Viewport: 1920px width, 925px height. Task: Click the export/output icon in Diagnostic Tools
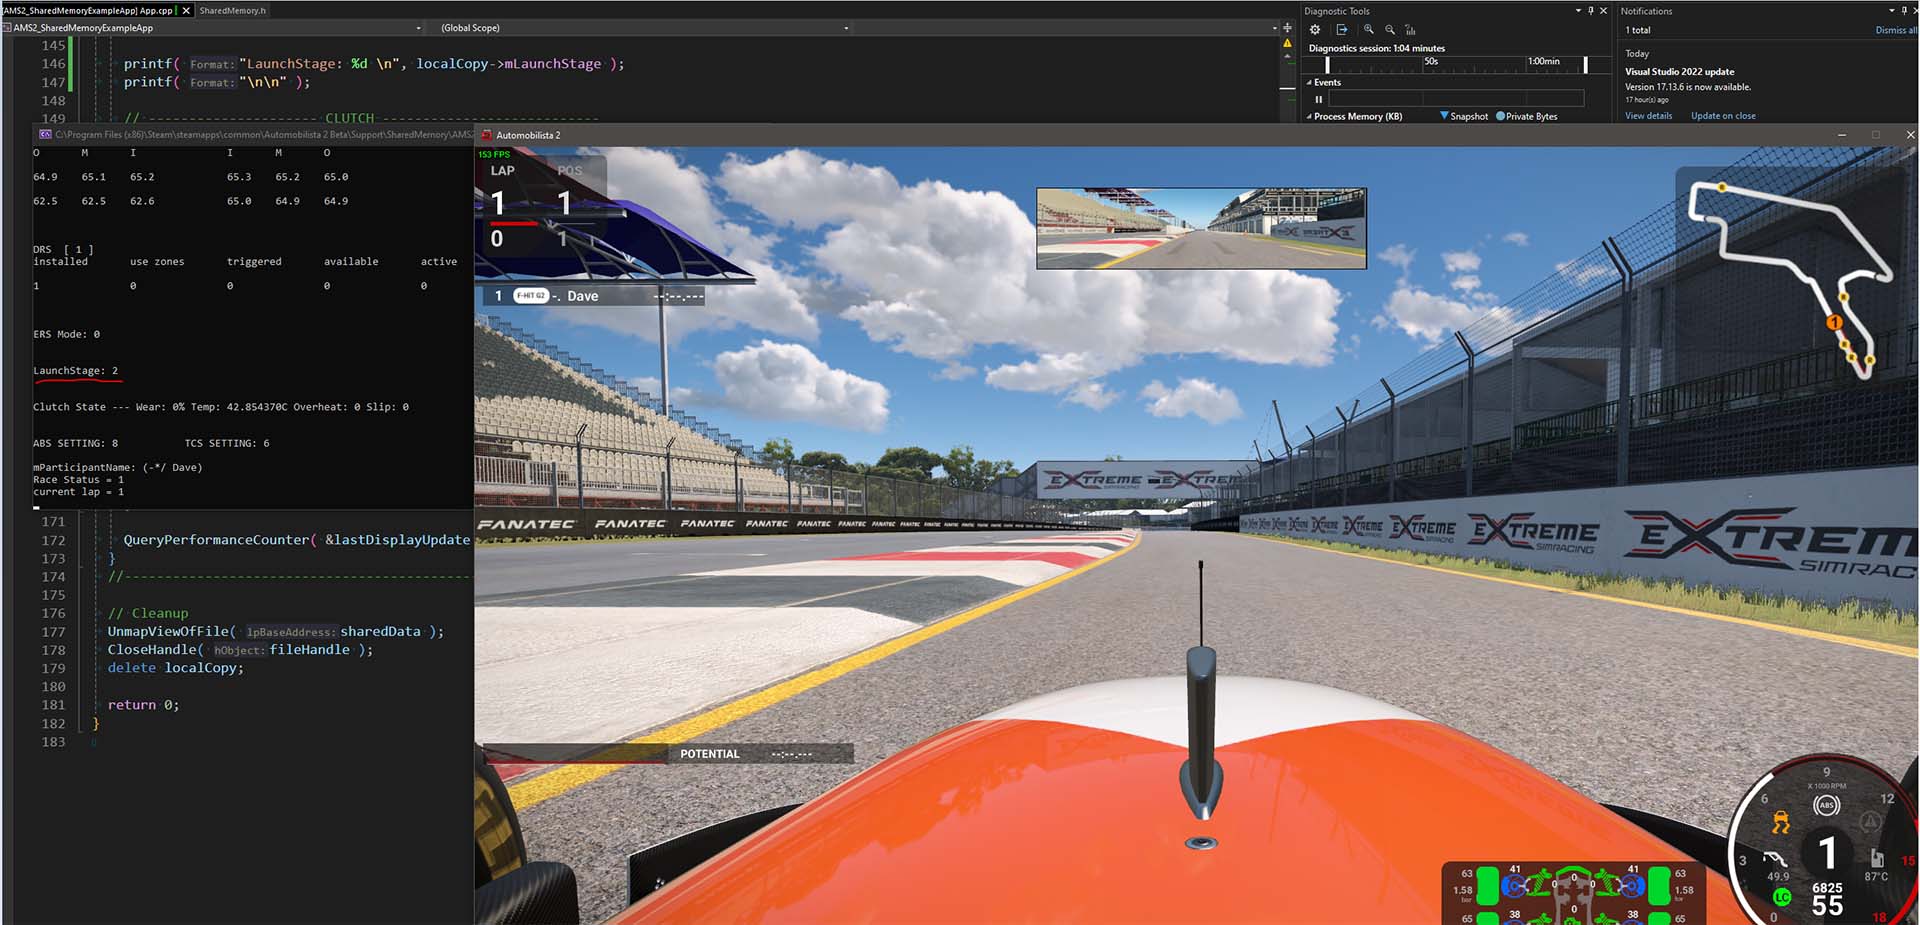coord(1342,30)
